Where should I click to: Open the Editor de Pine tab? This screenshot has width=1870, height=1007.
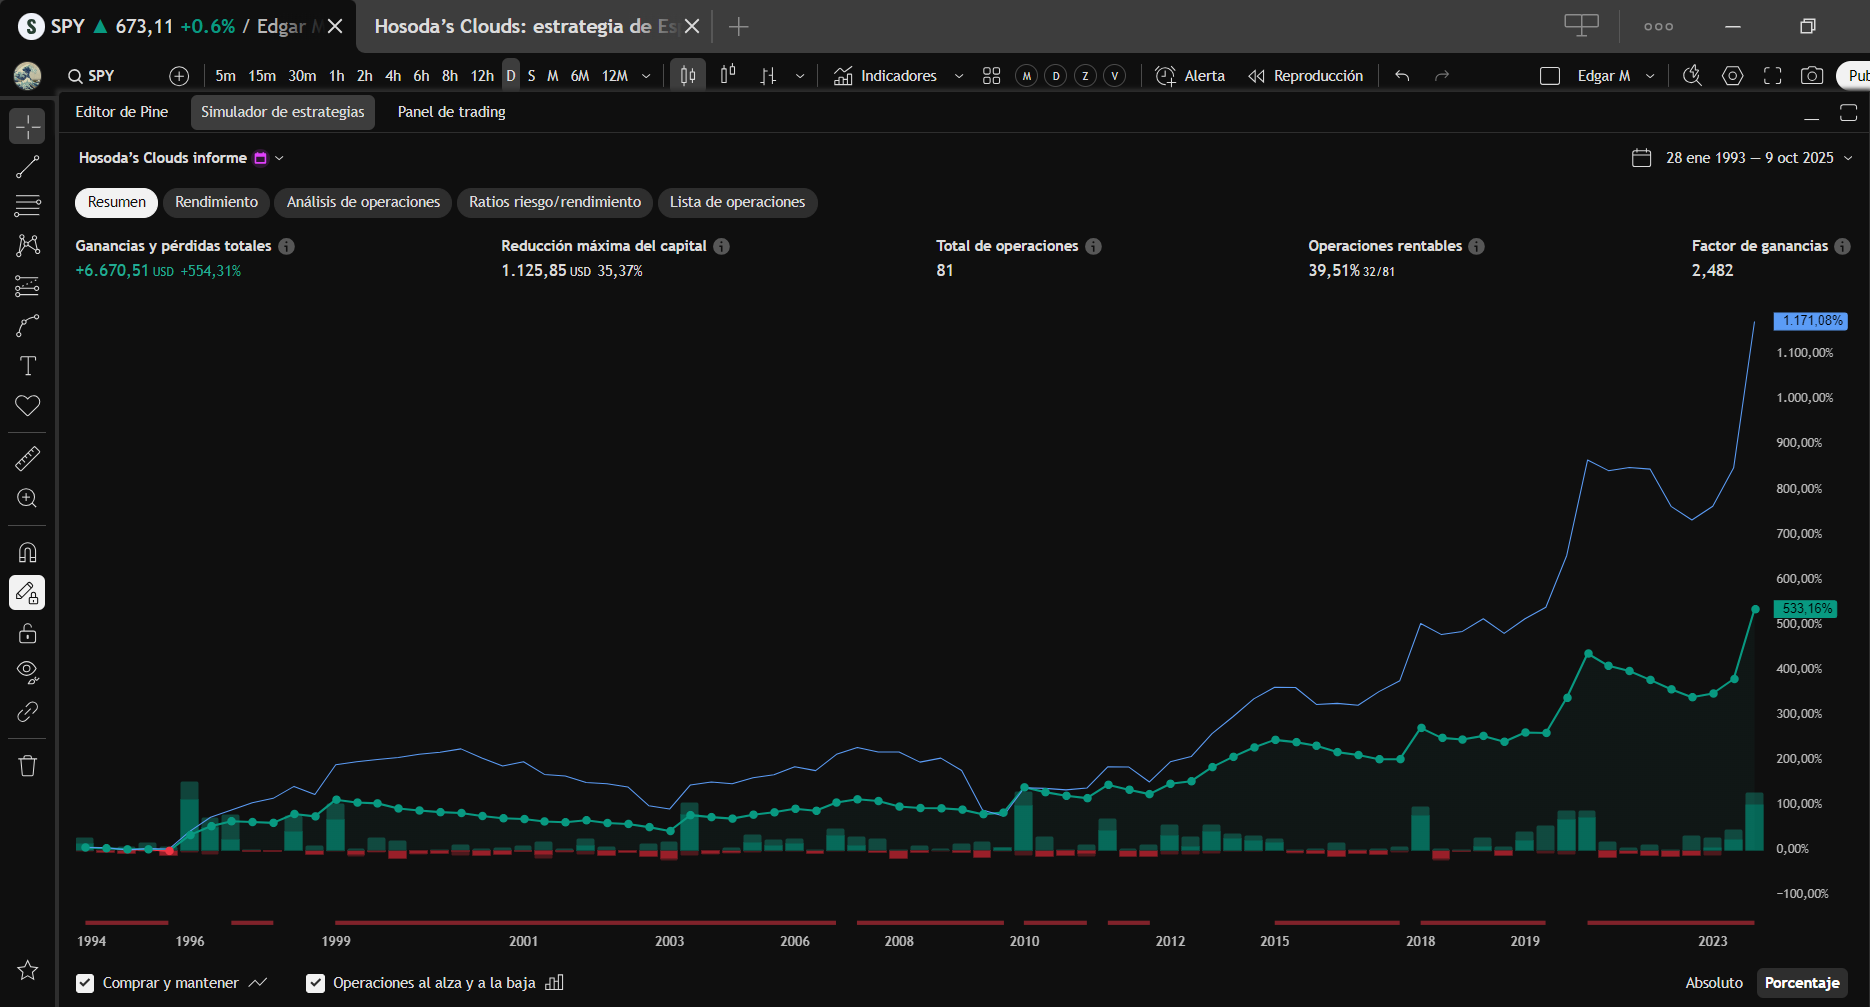click(x=121, y=112)
